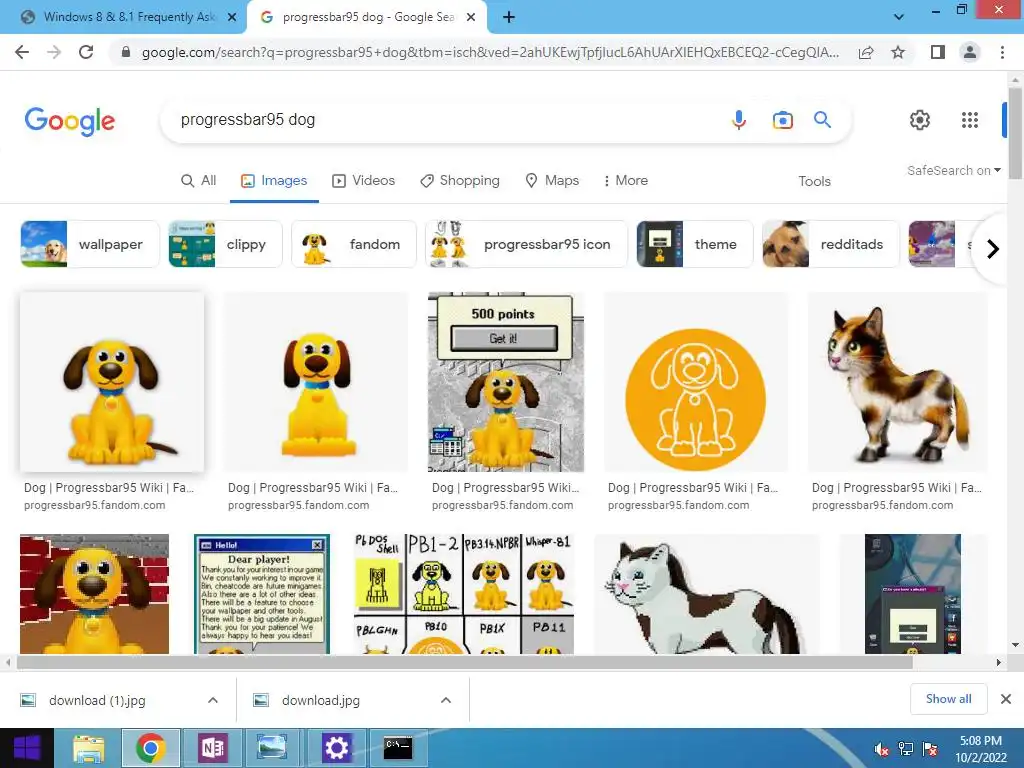Screen dimensions: 1024x768
Task: Open Chrome side panel
Action: click(x=938, y=52)
